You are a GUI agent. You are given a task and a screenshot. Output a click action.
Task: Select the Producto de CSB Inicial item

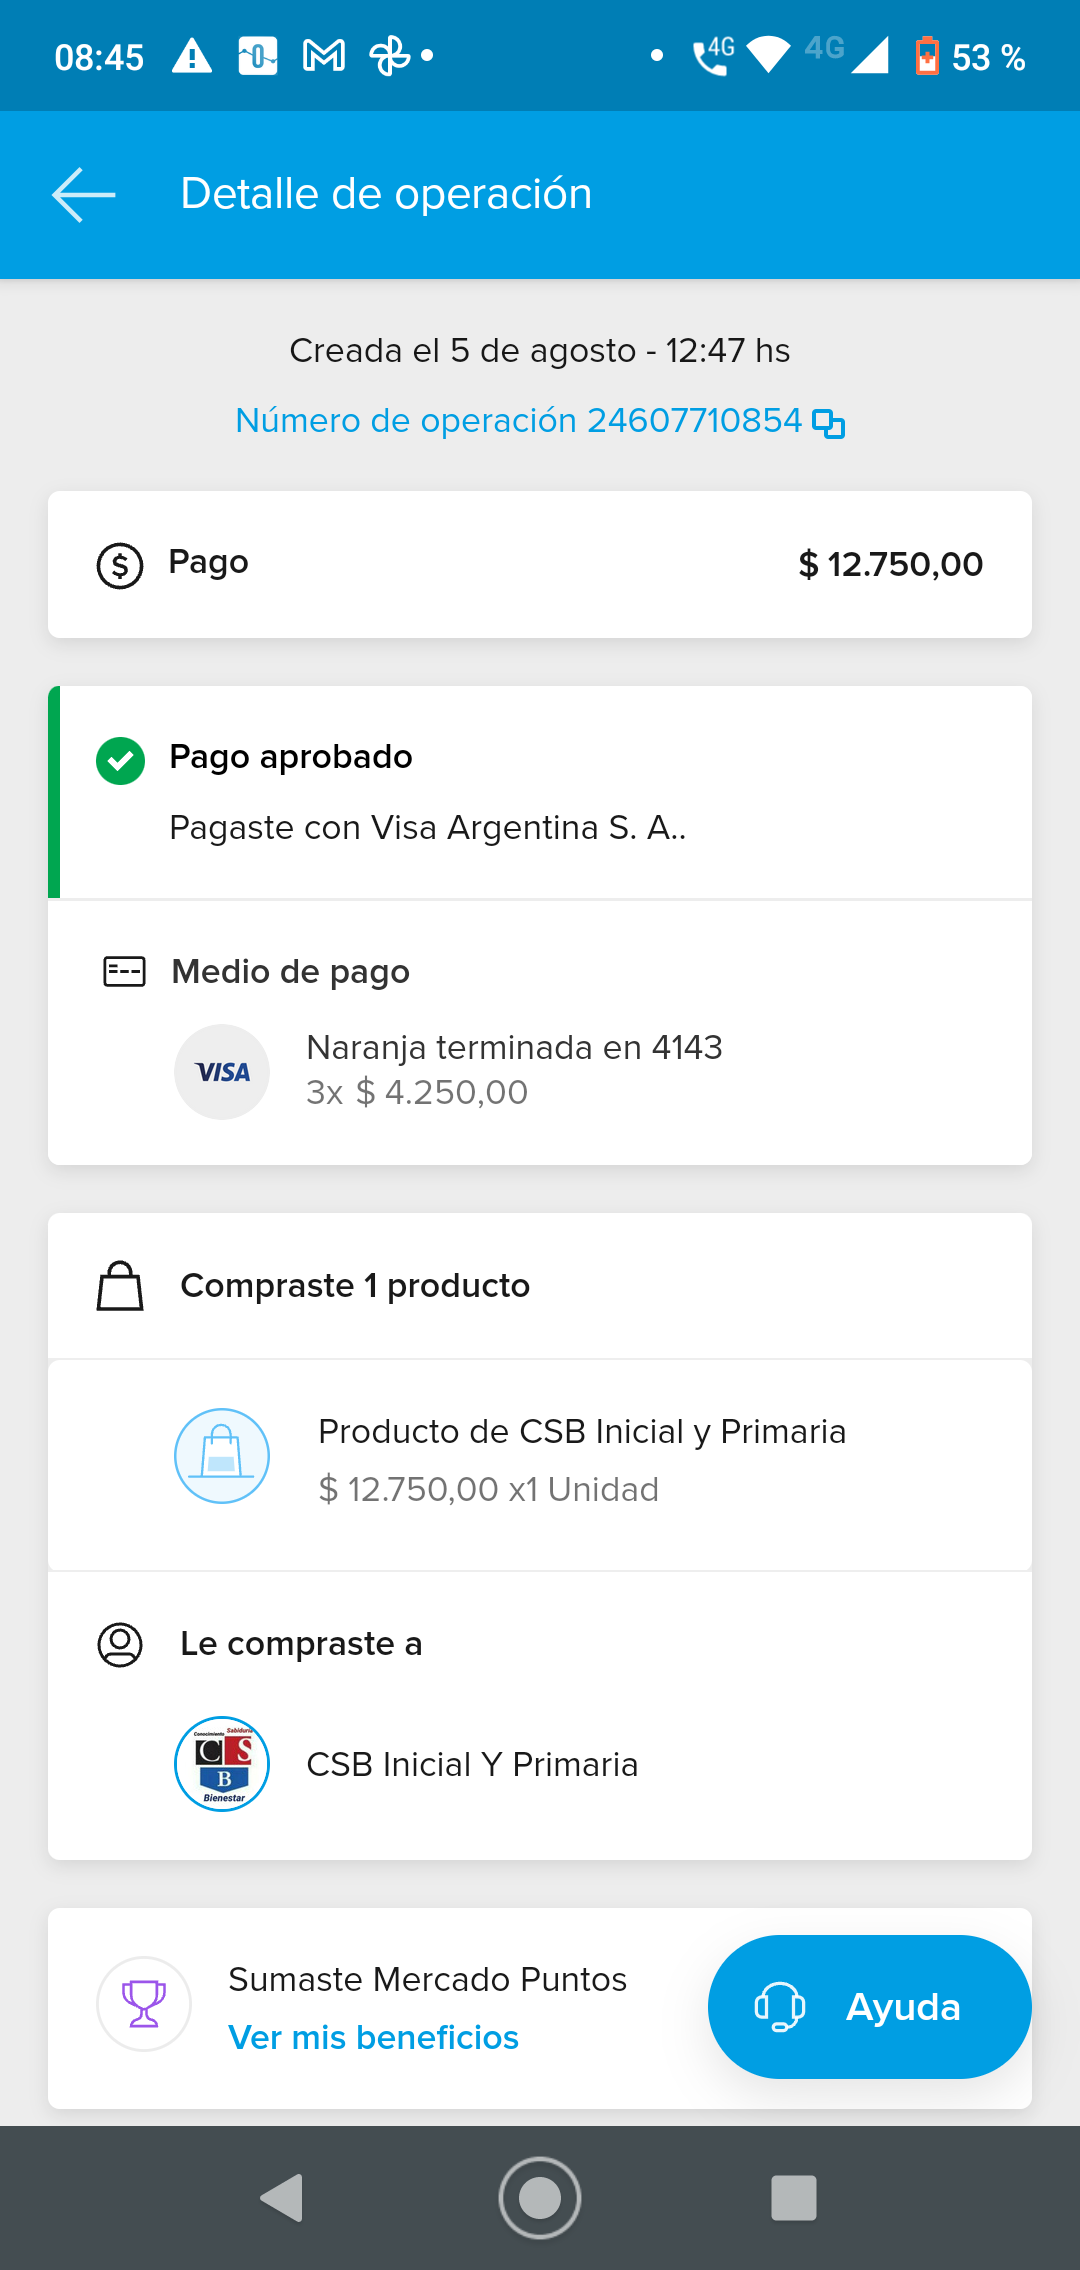pos(582,1432)
